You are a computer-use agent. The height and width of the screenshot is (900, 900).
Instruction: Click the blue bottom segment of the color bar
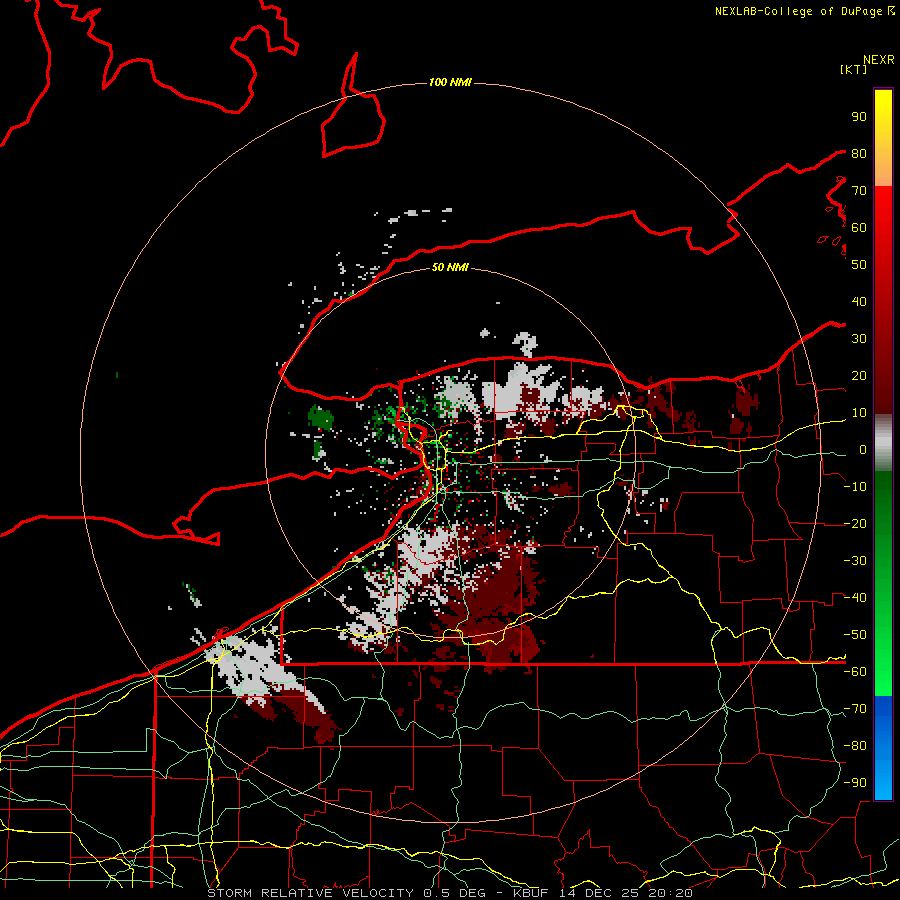click(x=883, y=748)
